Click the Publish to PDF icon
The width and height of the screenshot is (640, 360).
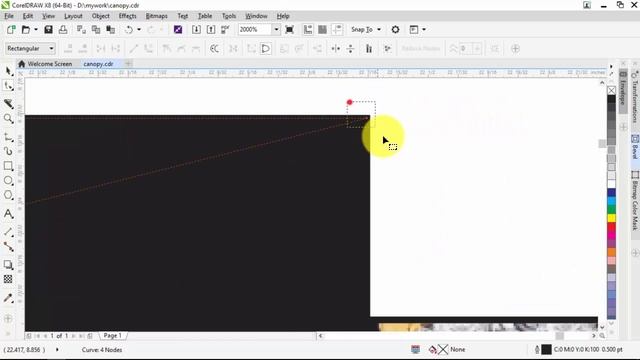225,29
